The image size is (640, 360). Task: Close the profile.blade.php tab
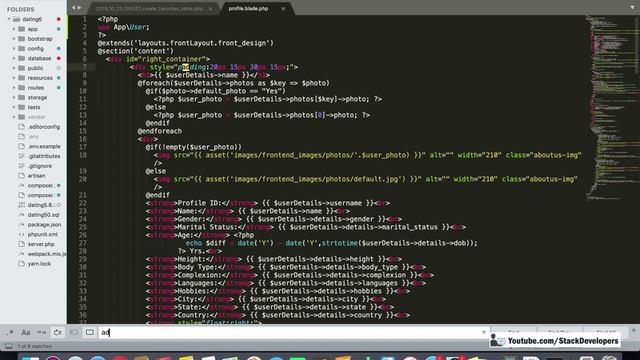click(283, 9)
